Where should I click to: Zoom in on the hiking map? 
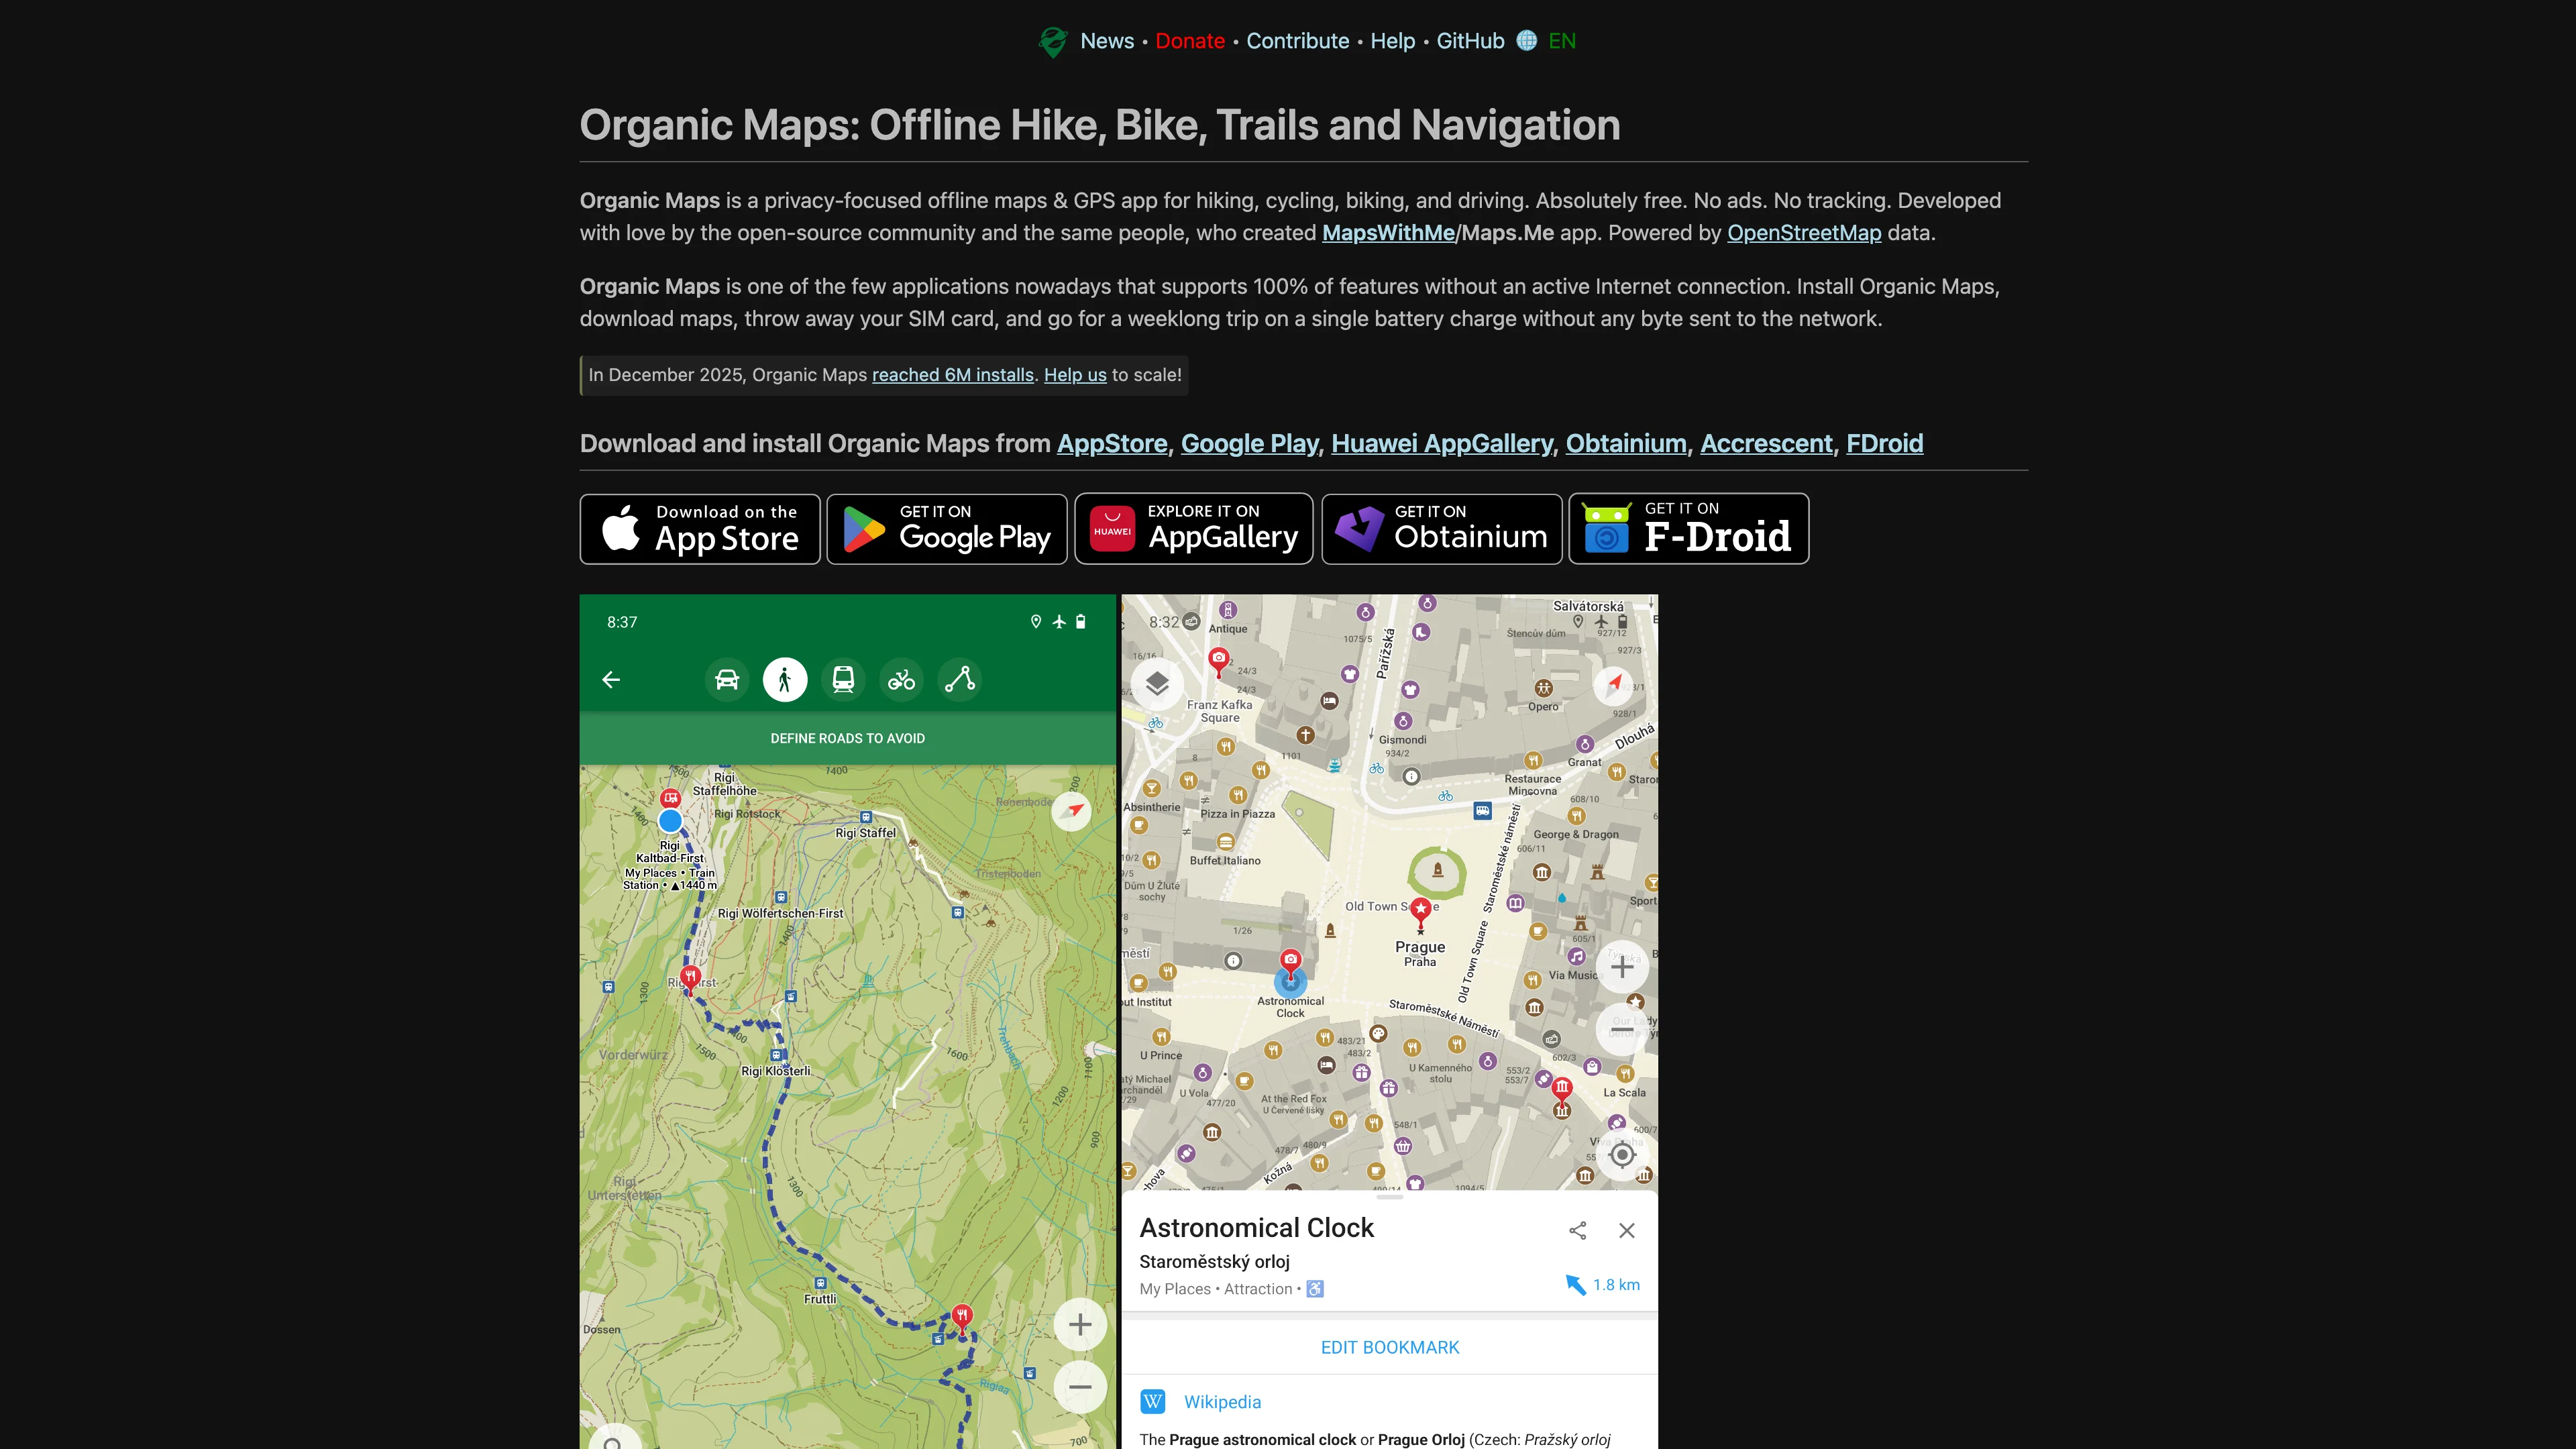pyautogui.click(x=1080, y=1325)
